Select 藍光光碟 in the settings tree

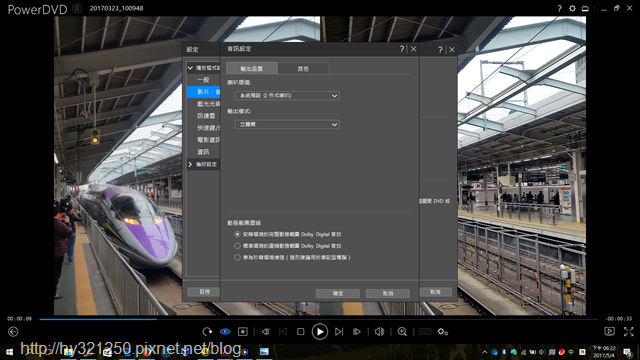pyautogui.click(x=208, y=104)
